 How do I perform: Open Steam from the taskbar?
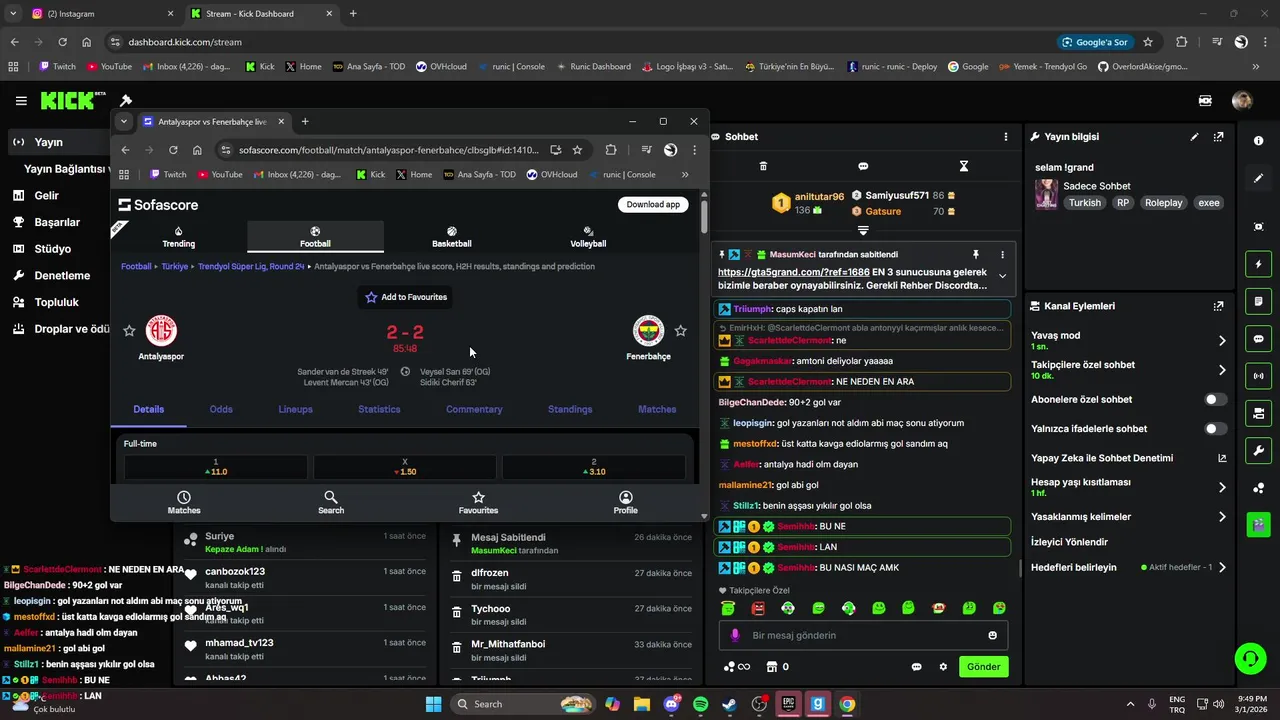(729, 704)
